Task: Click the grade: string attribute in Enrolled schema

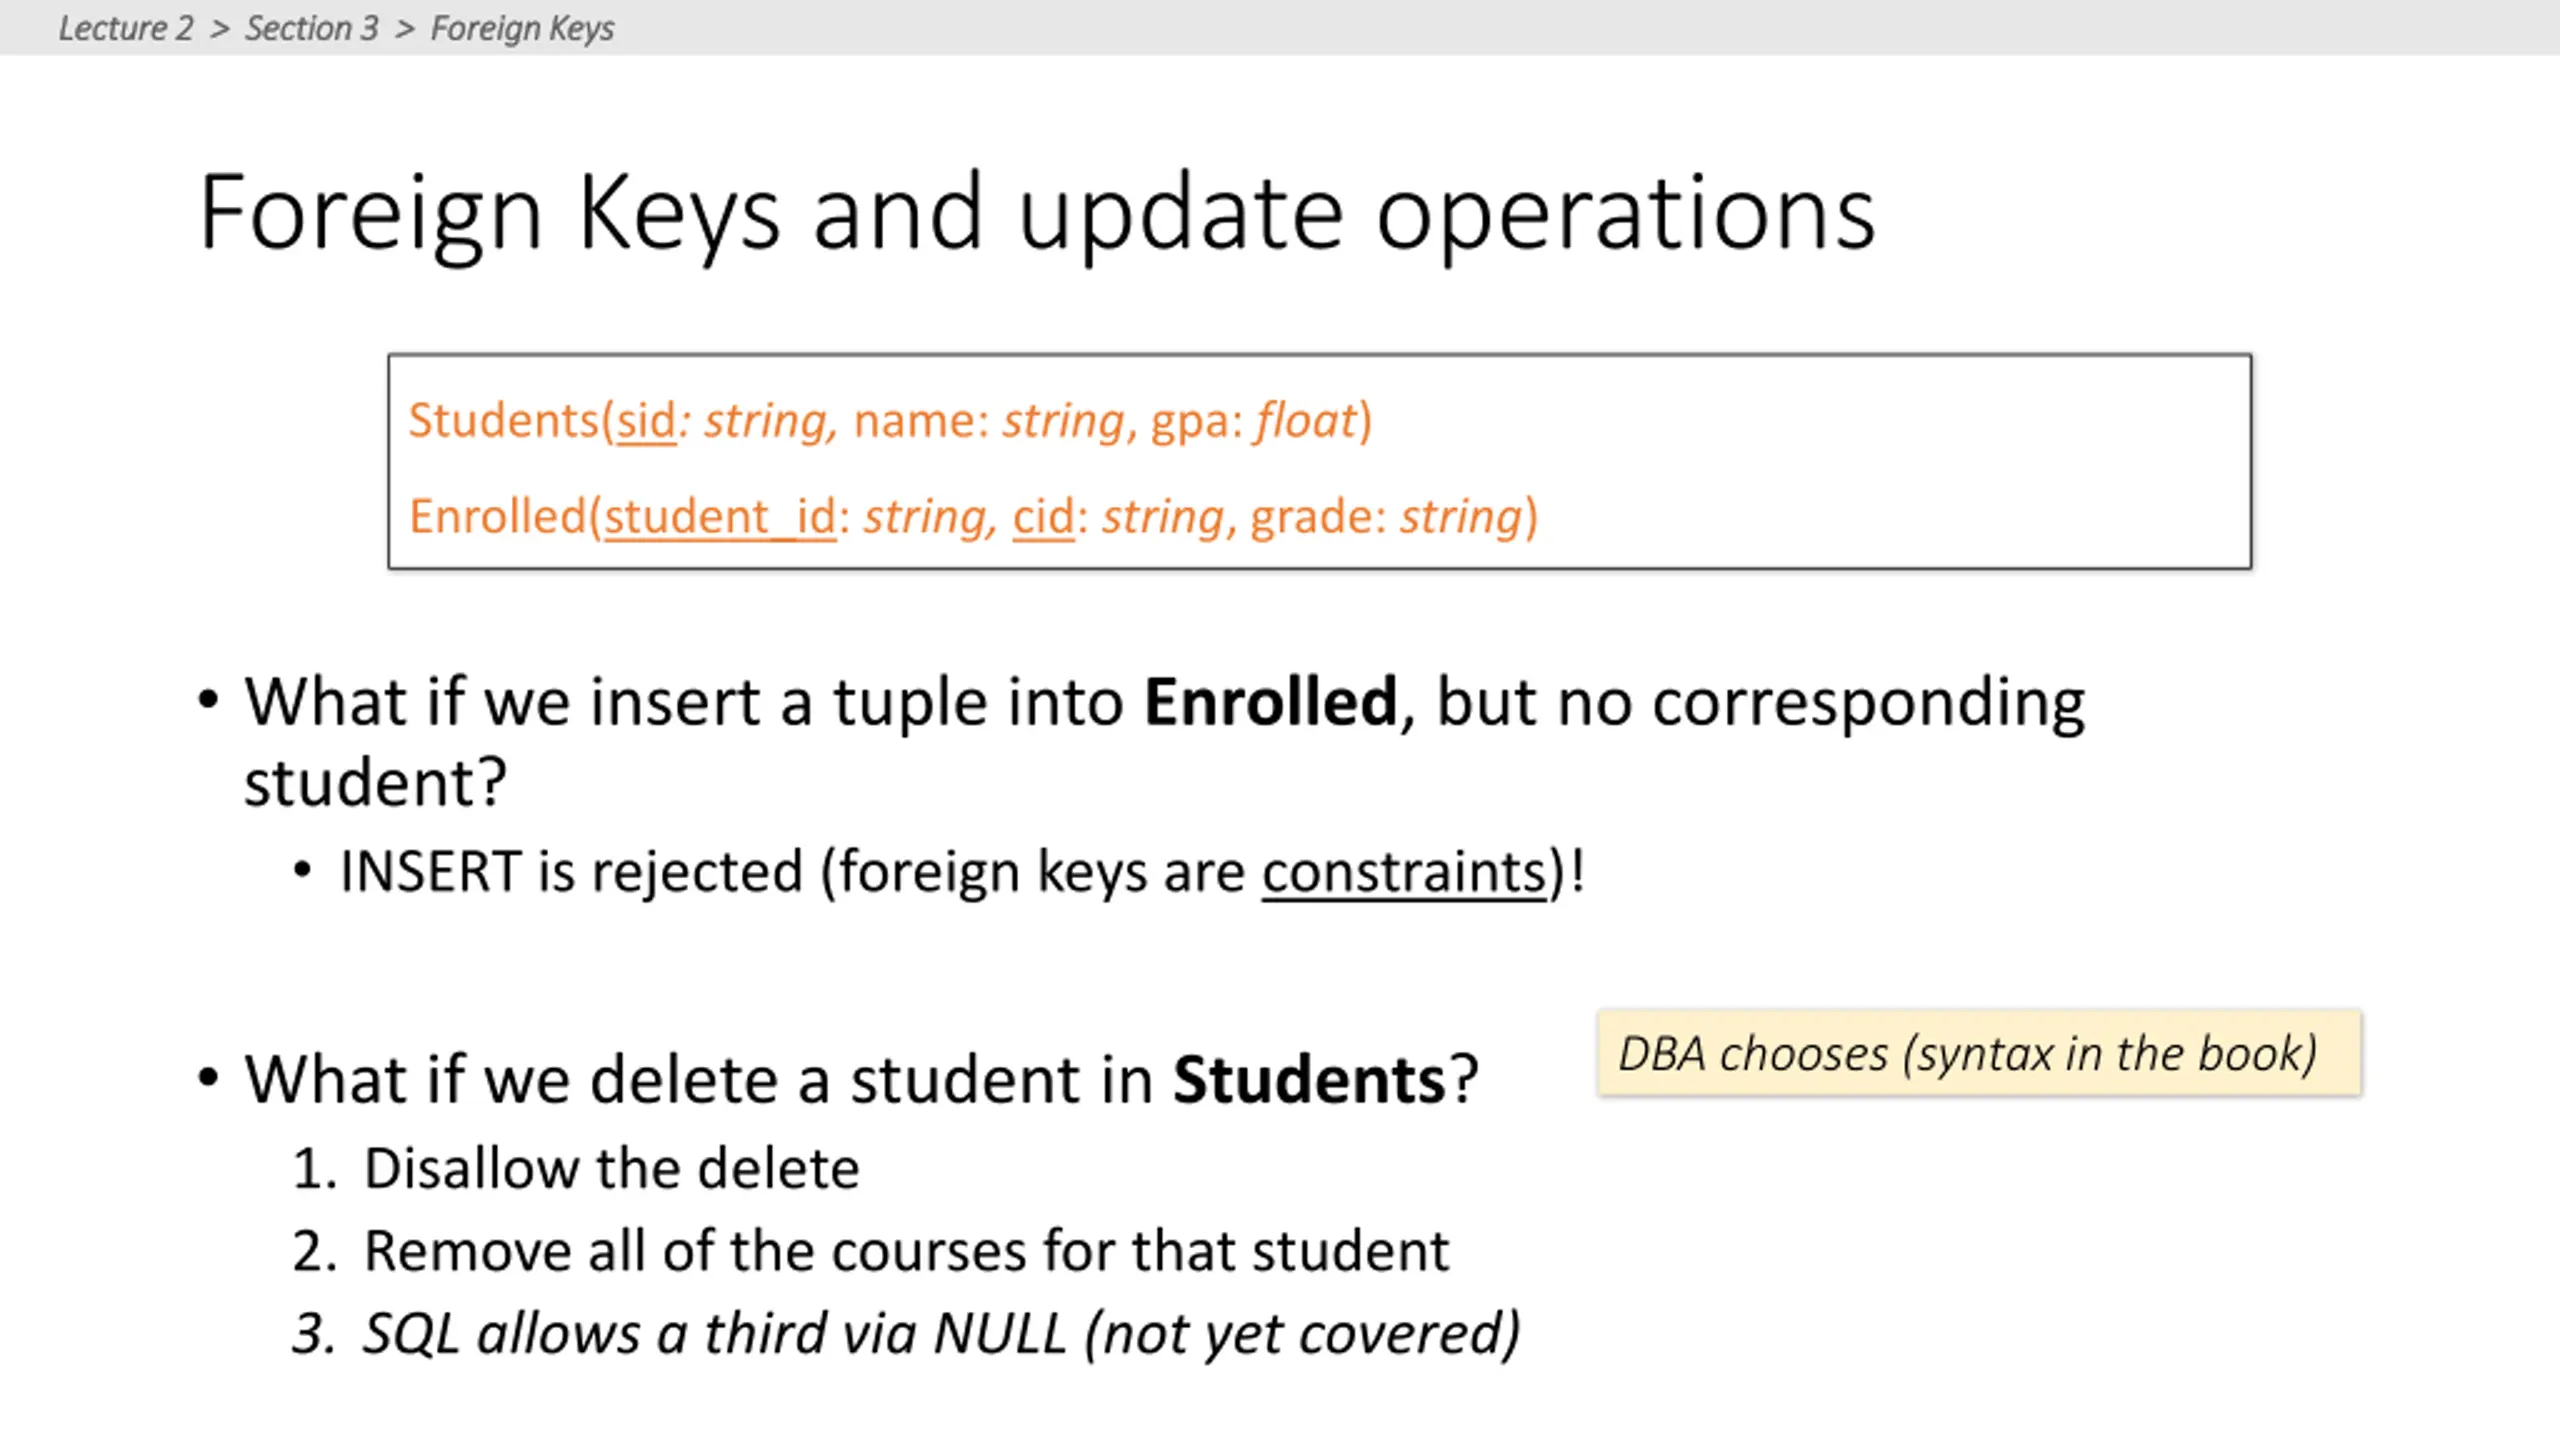Action: (x=1387, y=518)
